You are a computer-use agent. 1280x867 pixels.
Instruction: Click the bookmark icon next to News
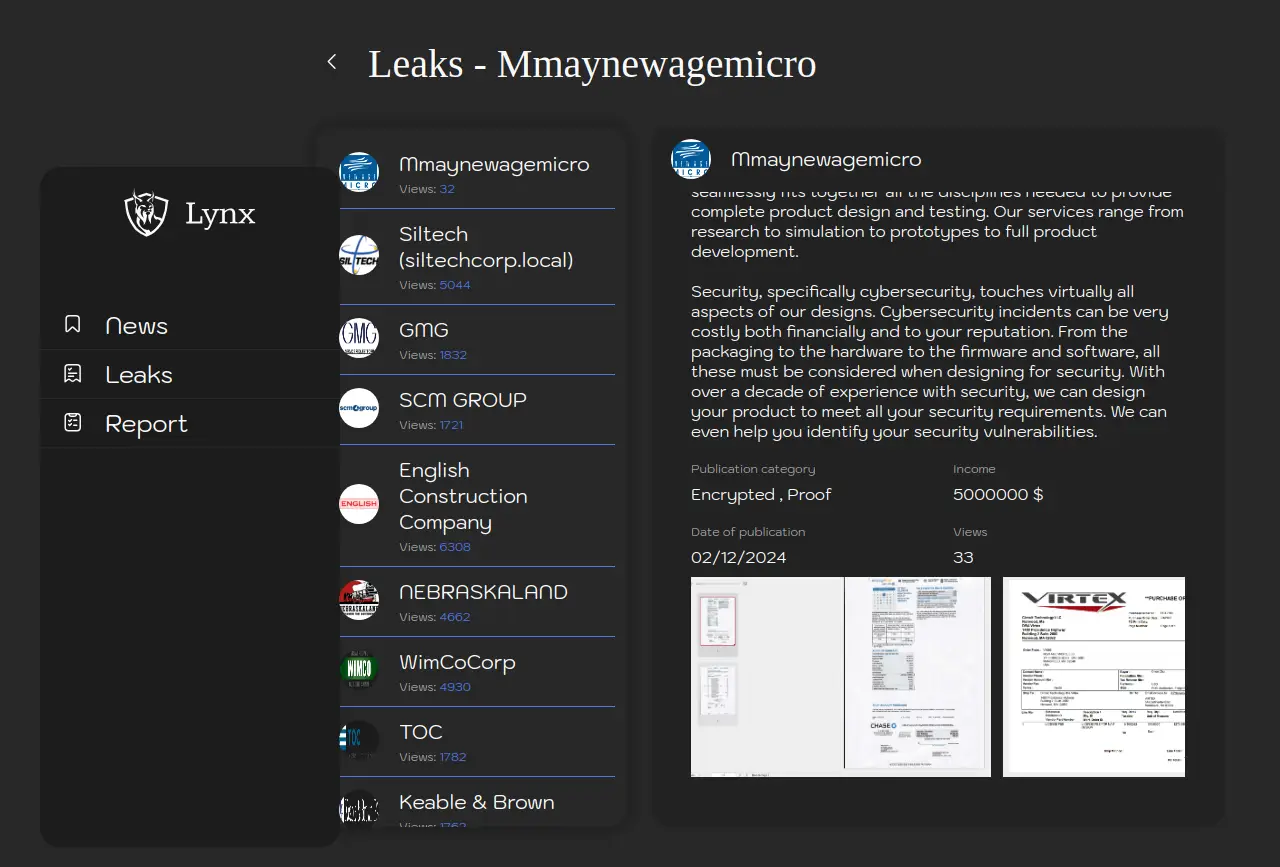pos(73,324)
